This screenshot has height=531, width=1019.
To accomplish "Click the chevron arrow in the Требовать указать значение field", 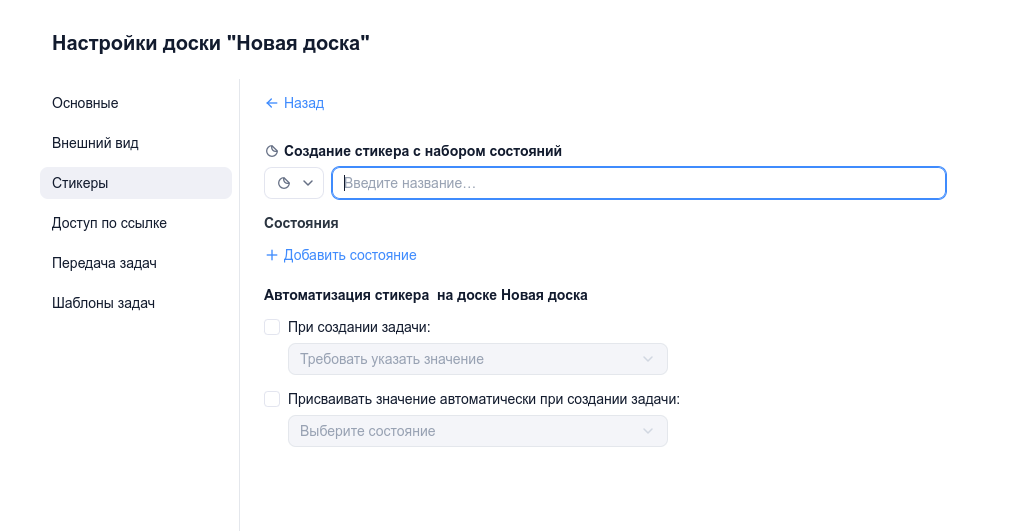I will pyautogui.click(x=648, y=359).
